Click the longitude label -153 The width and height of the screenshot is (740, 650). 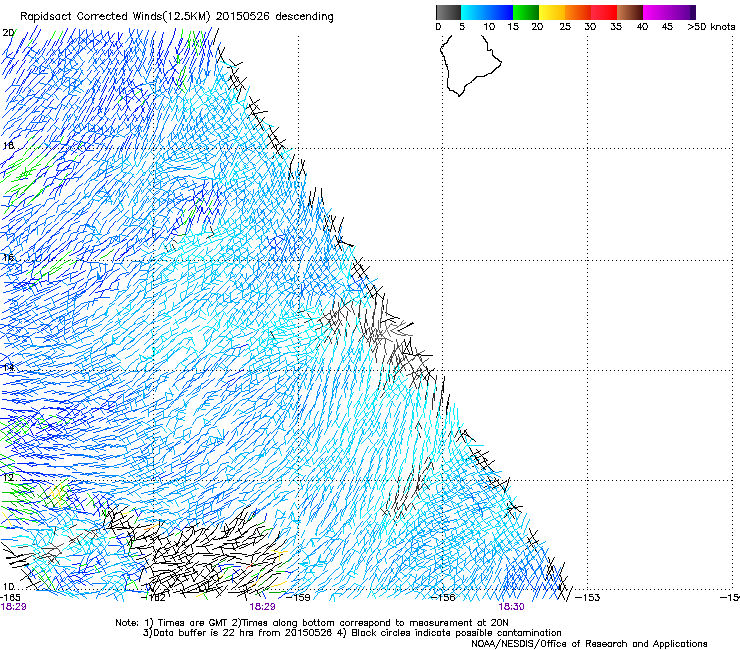(x=588, y=598)
